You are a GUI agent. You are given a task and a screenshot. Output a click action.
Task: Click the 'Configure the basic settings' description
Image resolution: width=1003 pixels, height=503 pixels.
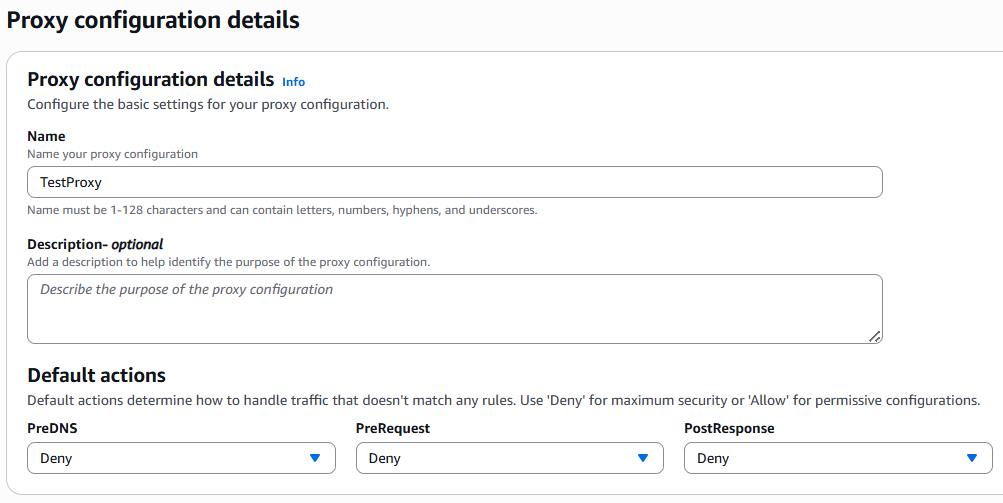[207, 104]
